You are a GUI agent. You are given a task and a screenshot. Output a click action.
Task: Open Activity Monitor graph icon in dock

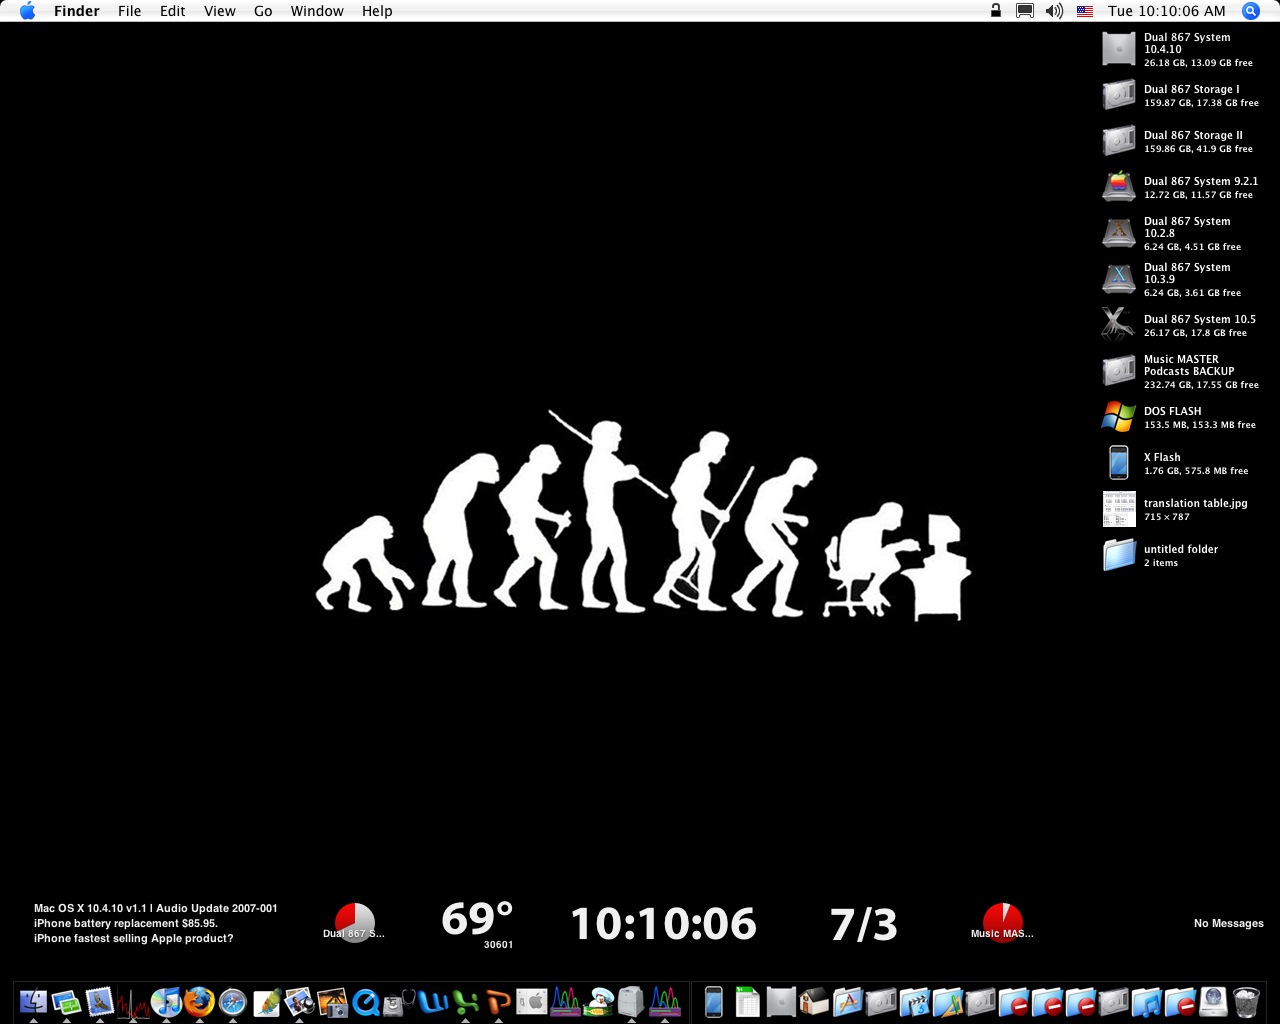[x=133, y=1001]
